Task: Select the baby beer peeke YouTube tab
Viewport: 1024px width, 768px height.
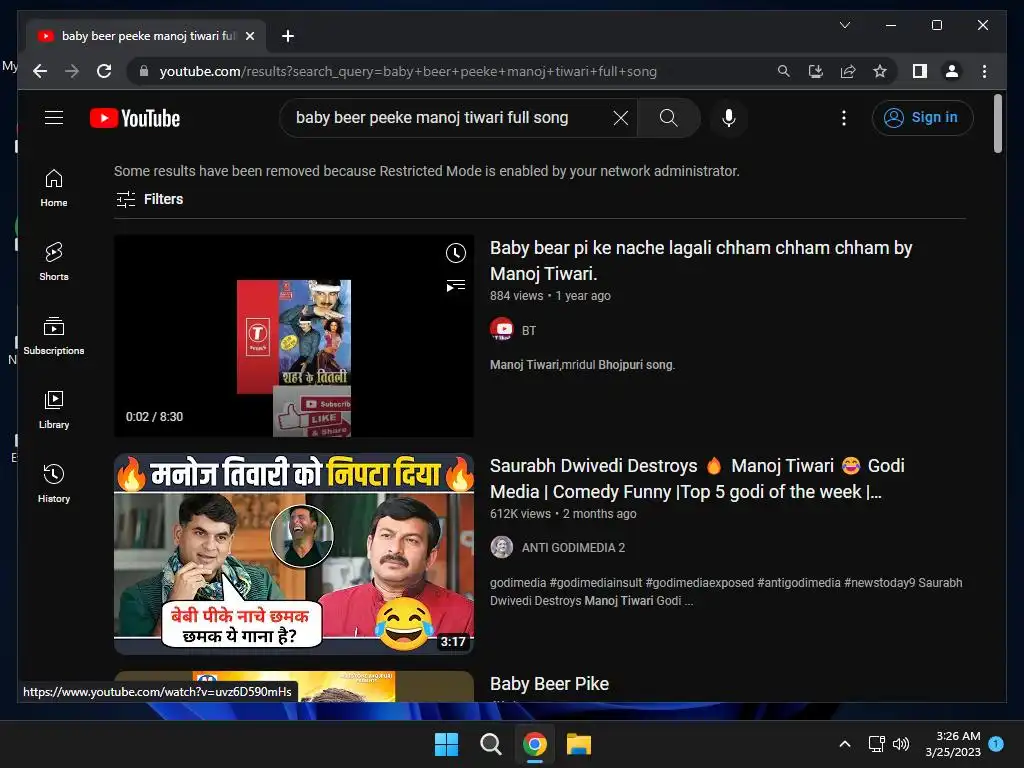Action: (x=146, y=36)
